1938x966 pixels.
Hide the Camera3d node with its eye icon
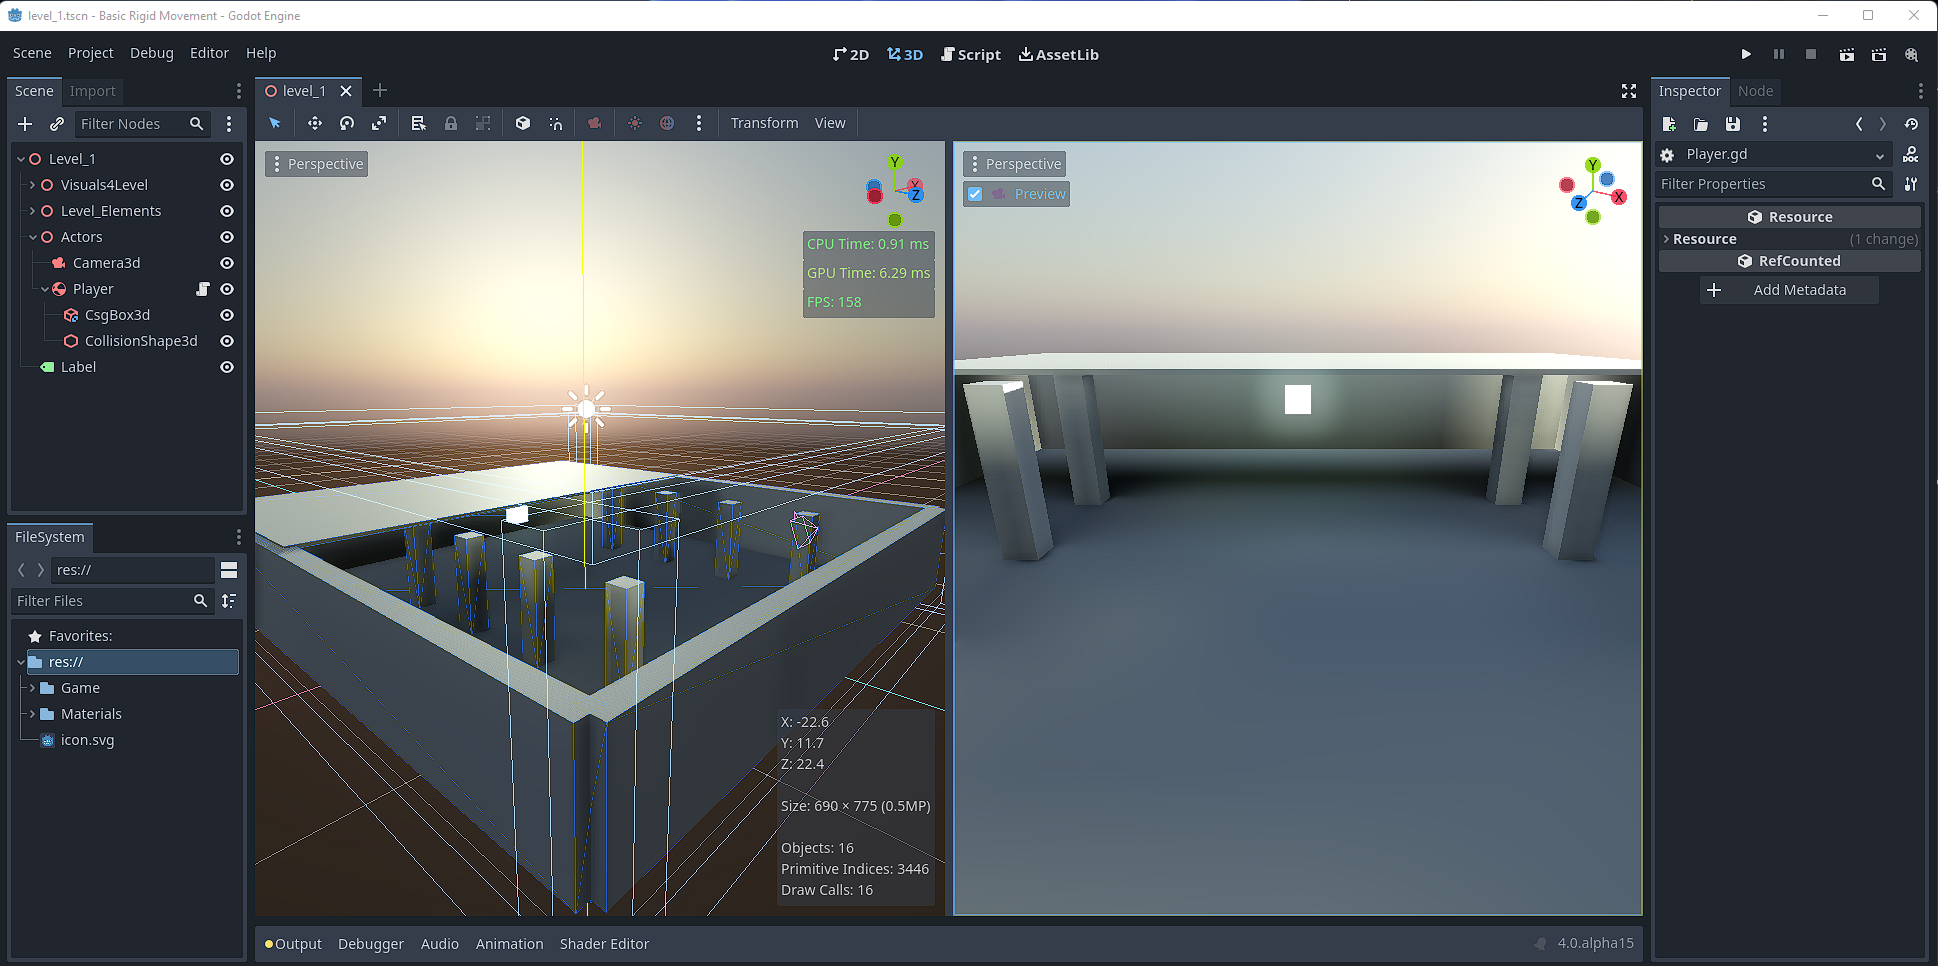click(x=226, y=262)
